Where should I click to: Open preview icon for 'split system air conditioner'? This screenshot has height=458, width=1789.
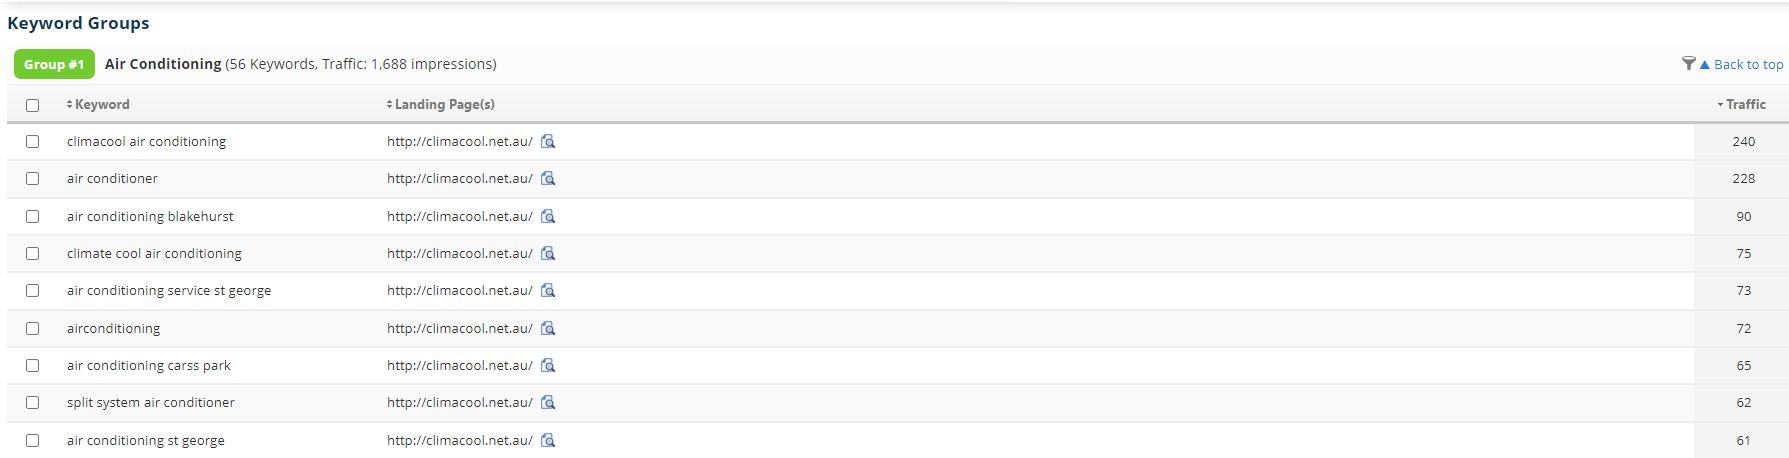[x=548, y=403]
